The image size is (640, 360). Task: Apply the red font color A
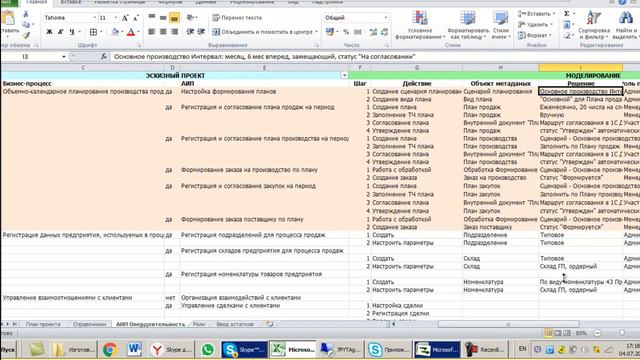[131, 31]
